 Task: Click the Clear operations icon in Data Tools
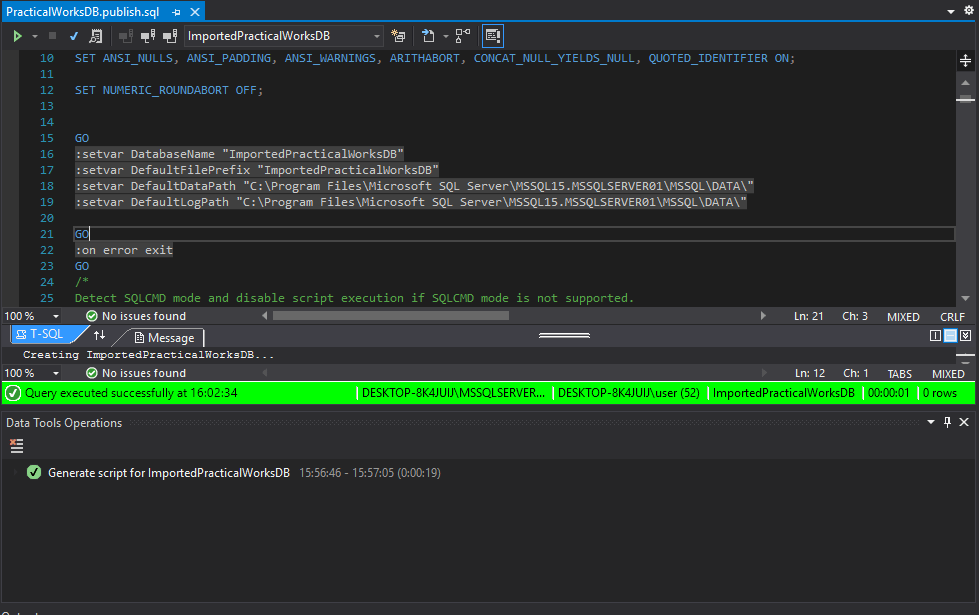coord(16,446)
